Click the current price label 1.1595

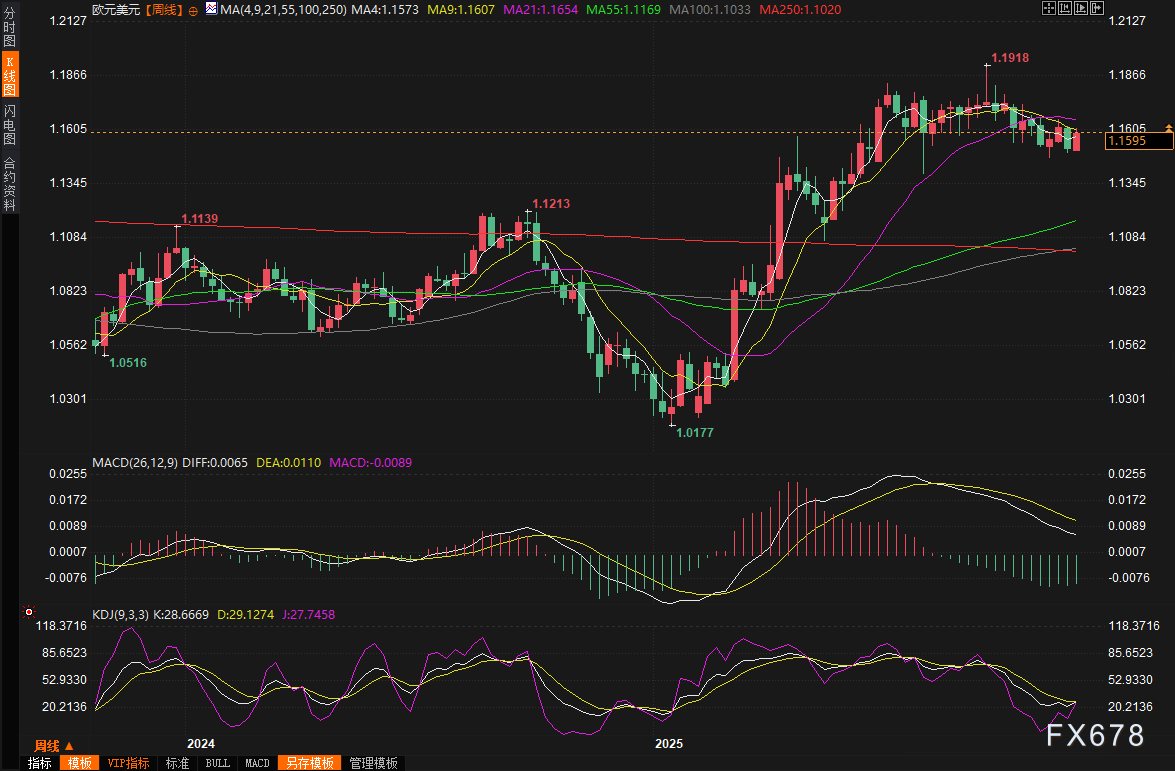pos(1138,142)
